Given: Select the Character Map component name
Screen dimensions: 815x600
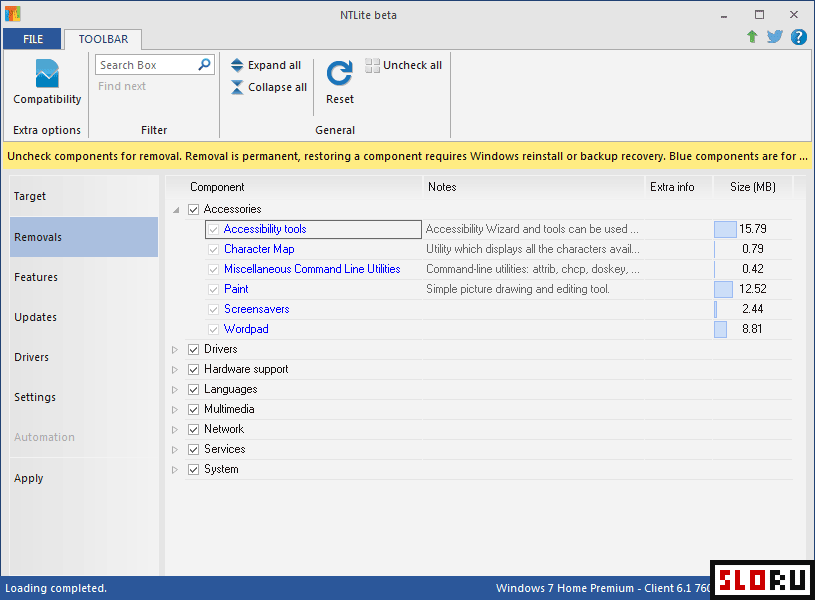Looking at the screenshot, I should pos(259,249).
